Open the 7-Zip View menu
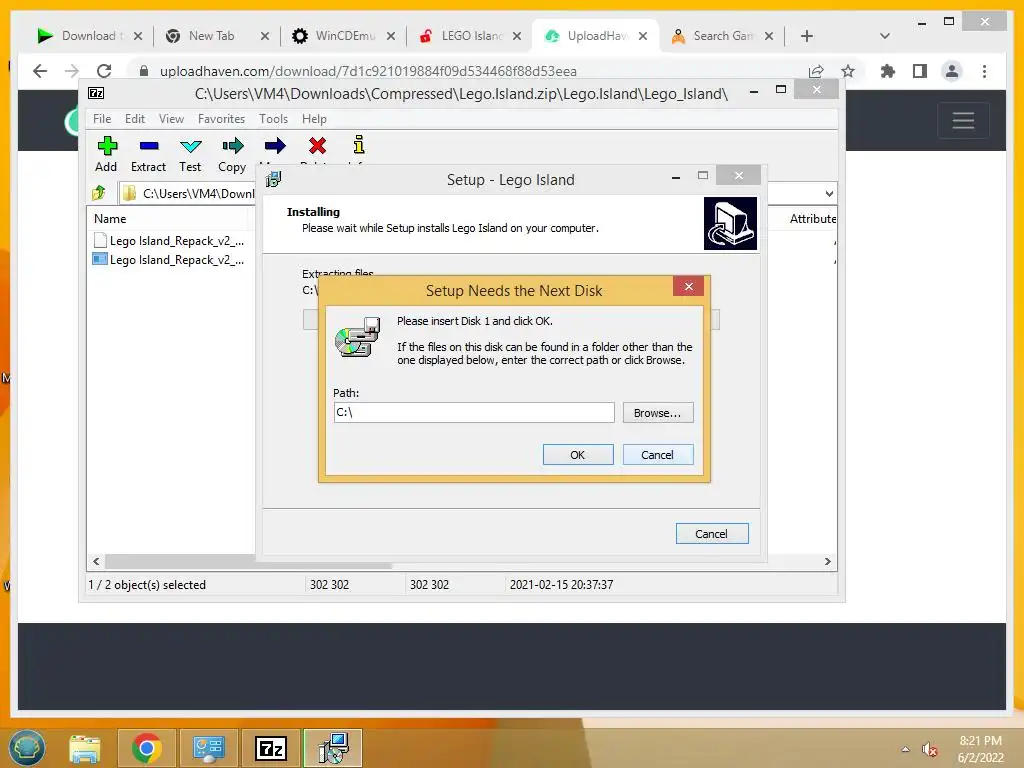This screenshot has height=768, width=1024. [x=171, y=119]
